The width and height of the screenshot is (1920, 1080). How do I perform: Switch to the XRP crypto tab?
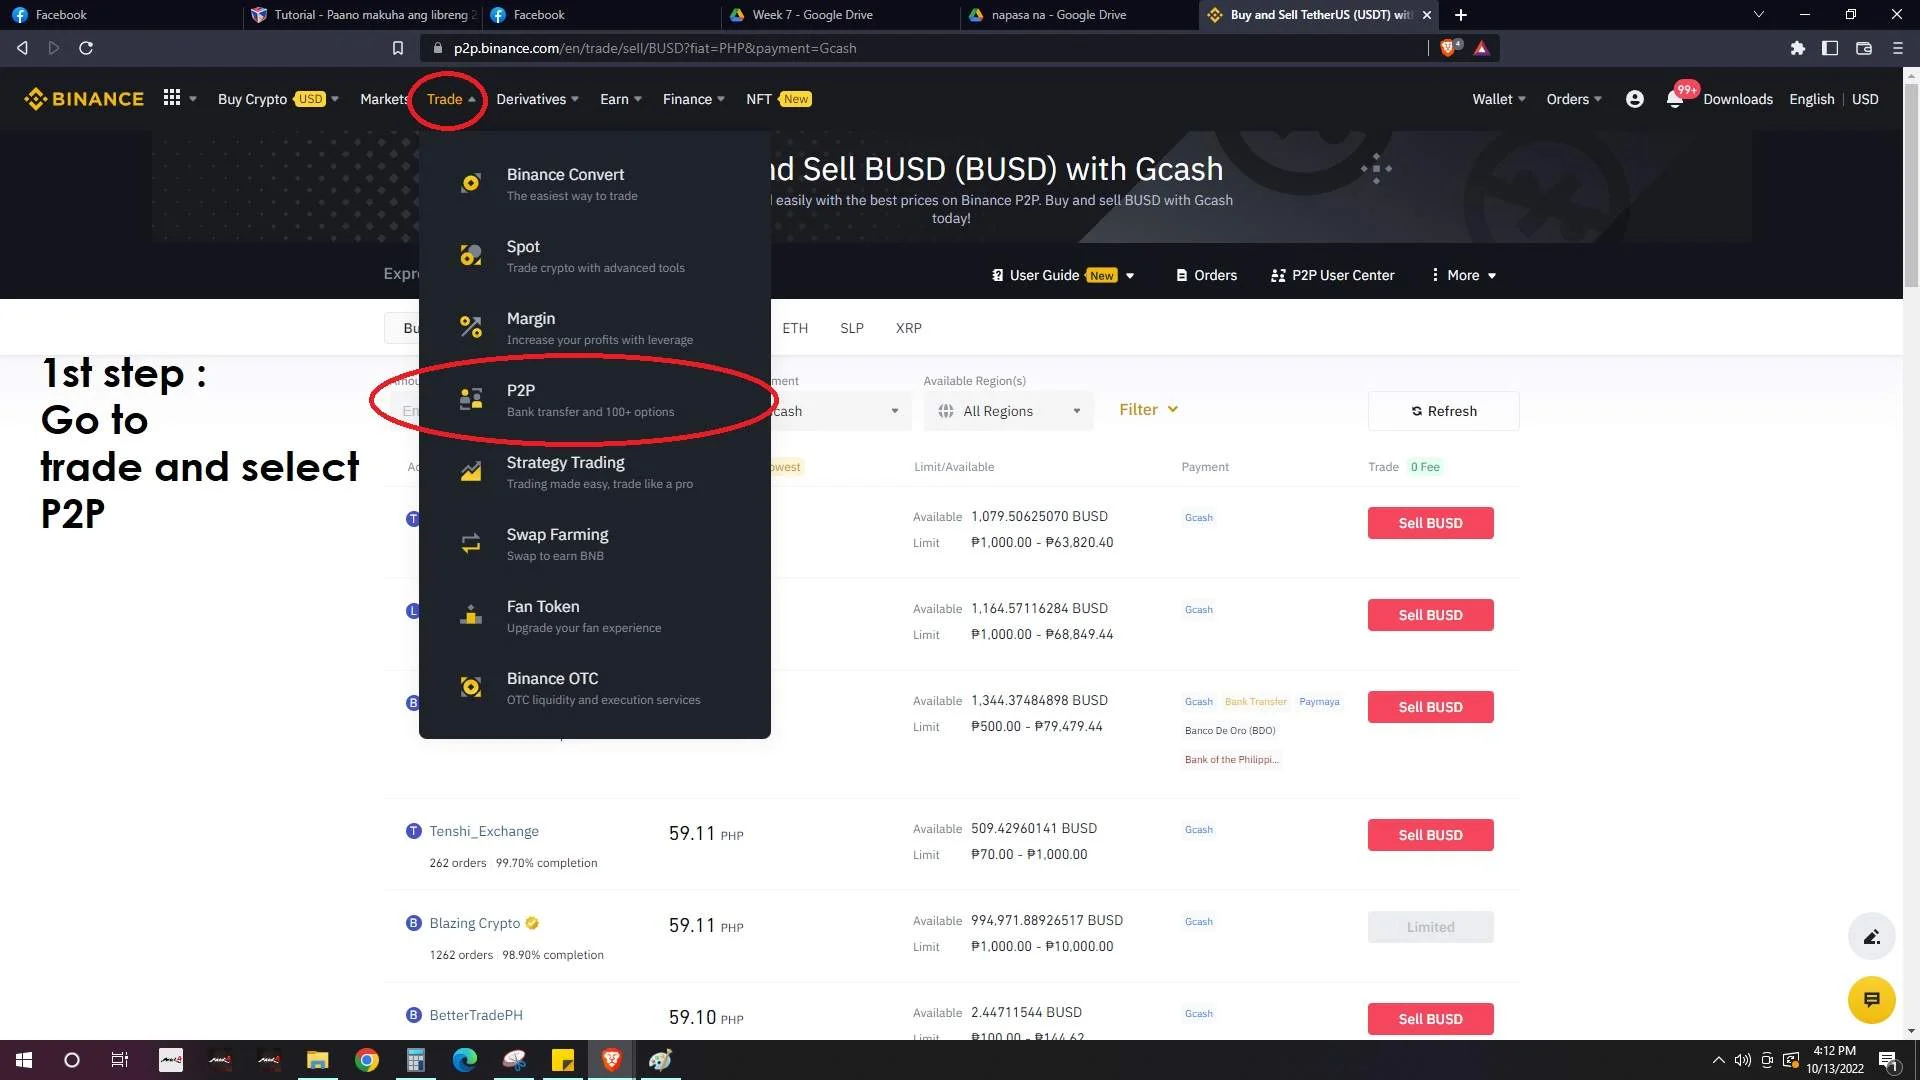[909, 328]
